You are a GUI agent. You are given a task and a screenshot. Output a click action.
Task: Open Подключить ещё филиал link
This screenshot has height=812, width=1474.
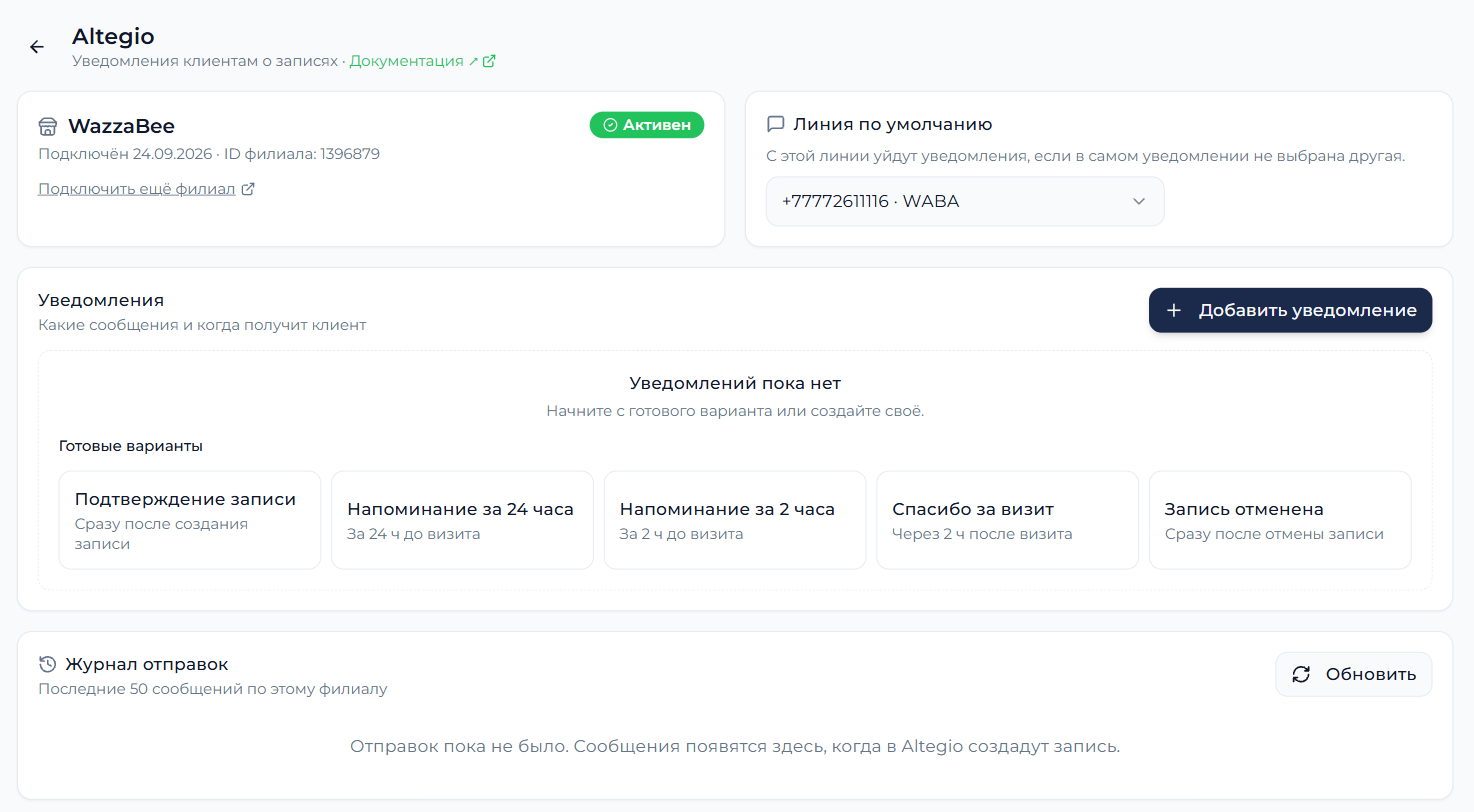[x=137, y=189]
